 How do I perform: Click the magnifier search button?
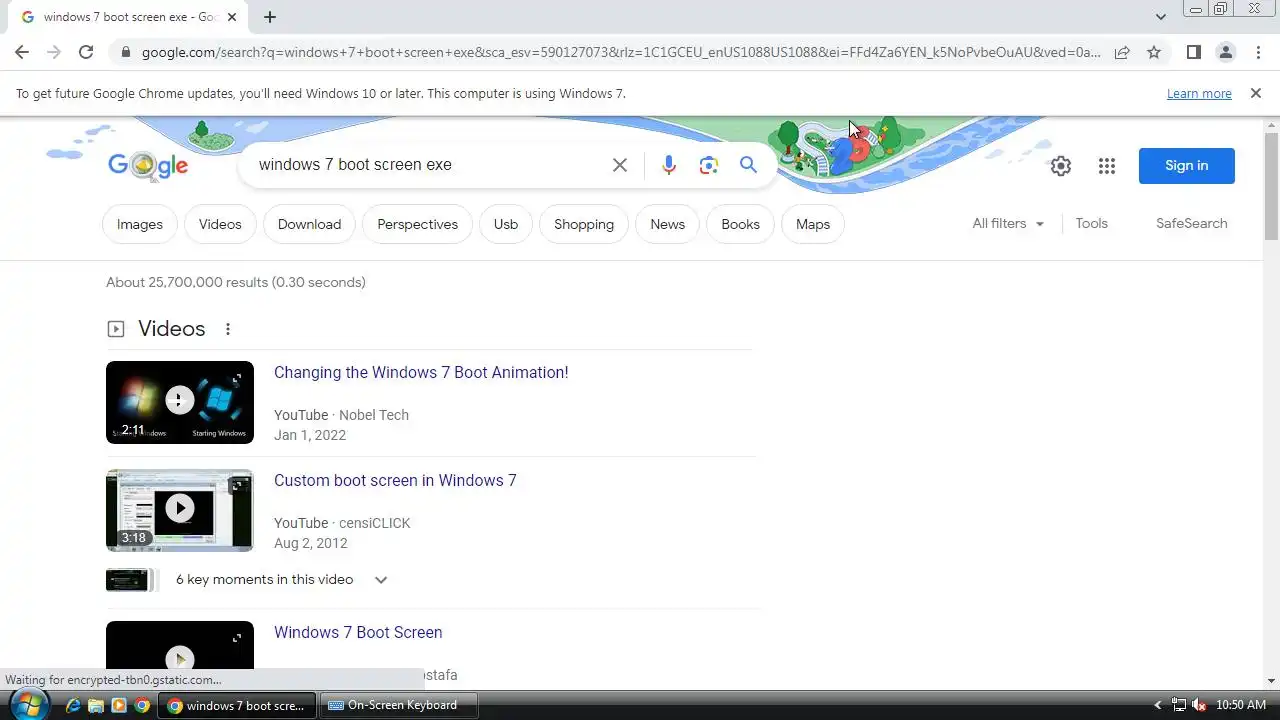(748, 165)
